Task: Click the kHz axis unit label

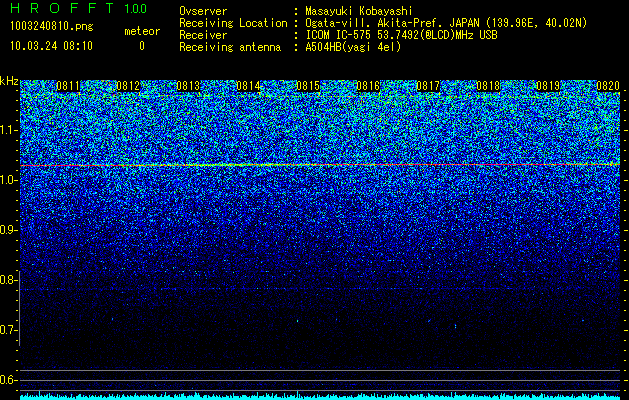Action: [9, 81]
